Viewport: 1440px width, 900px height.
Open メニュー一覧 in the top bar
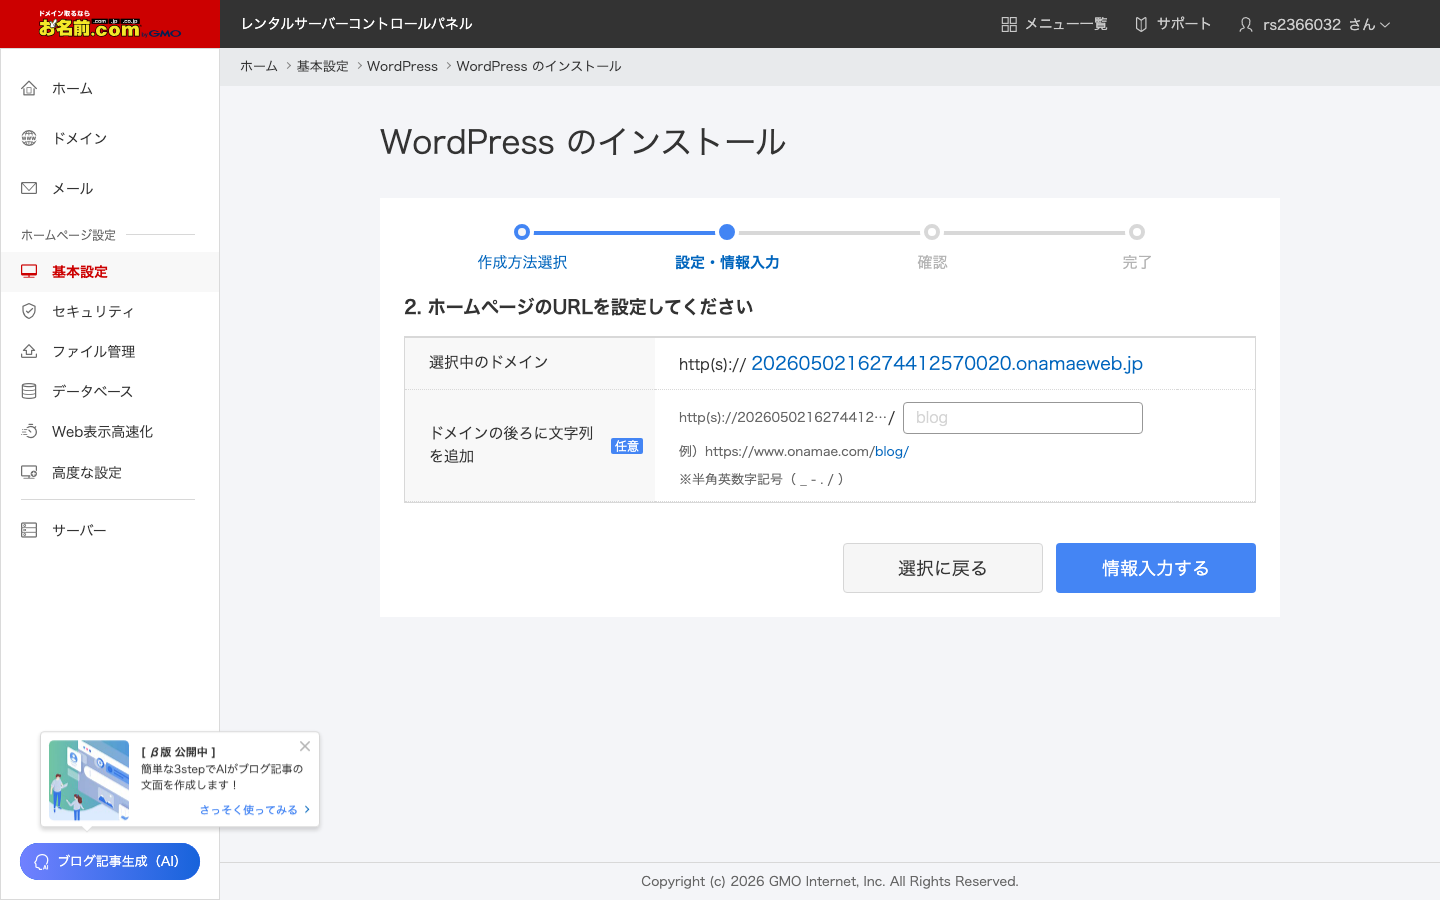1066,24
